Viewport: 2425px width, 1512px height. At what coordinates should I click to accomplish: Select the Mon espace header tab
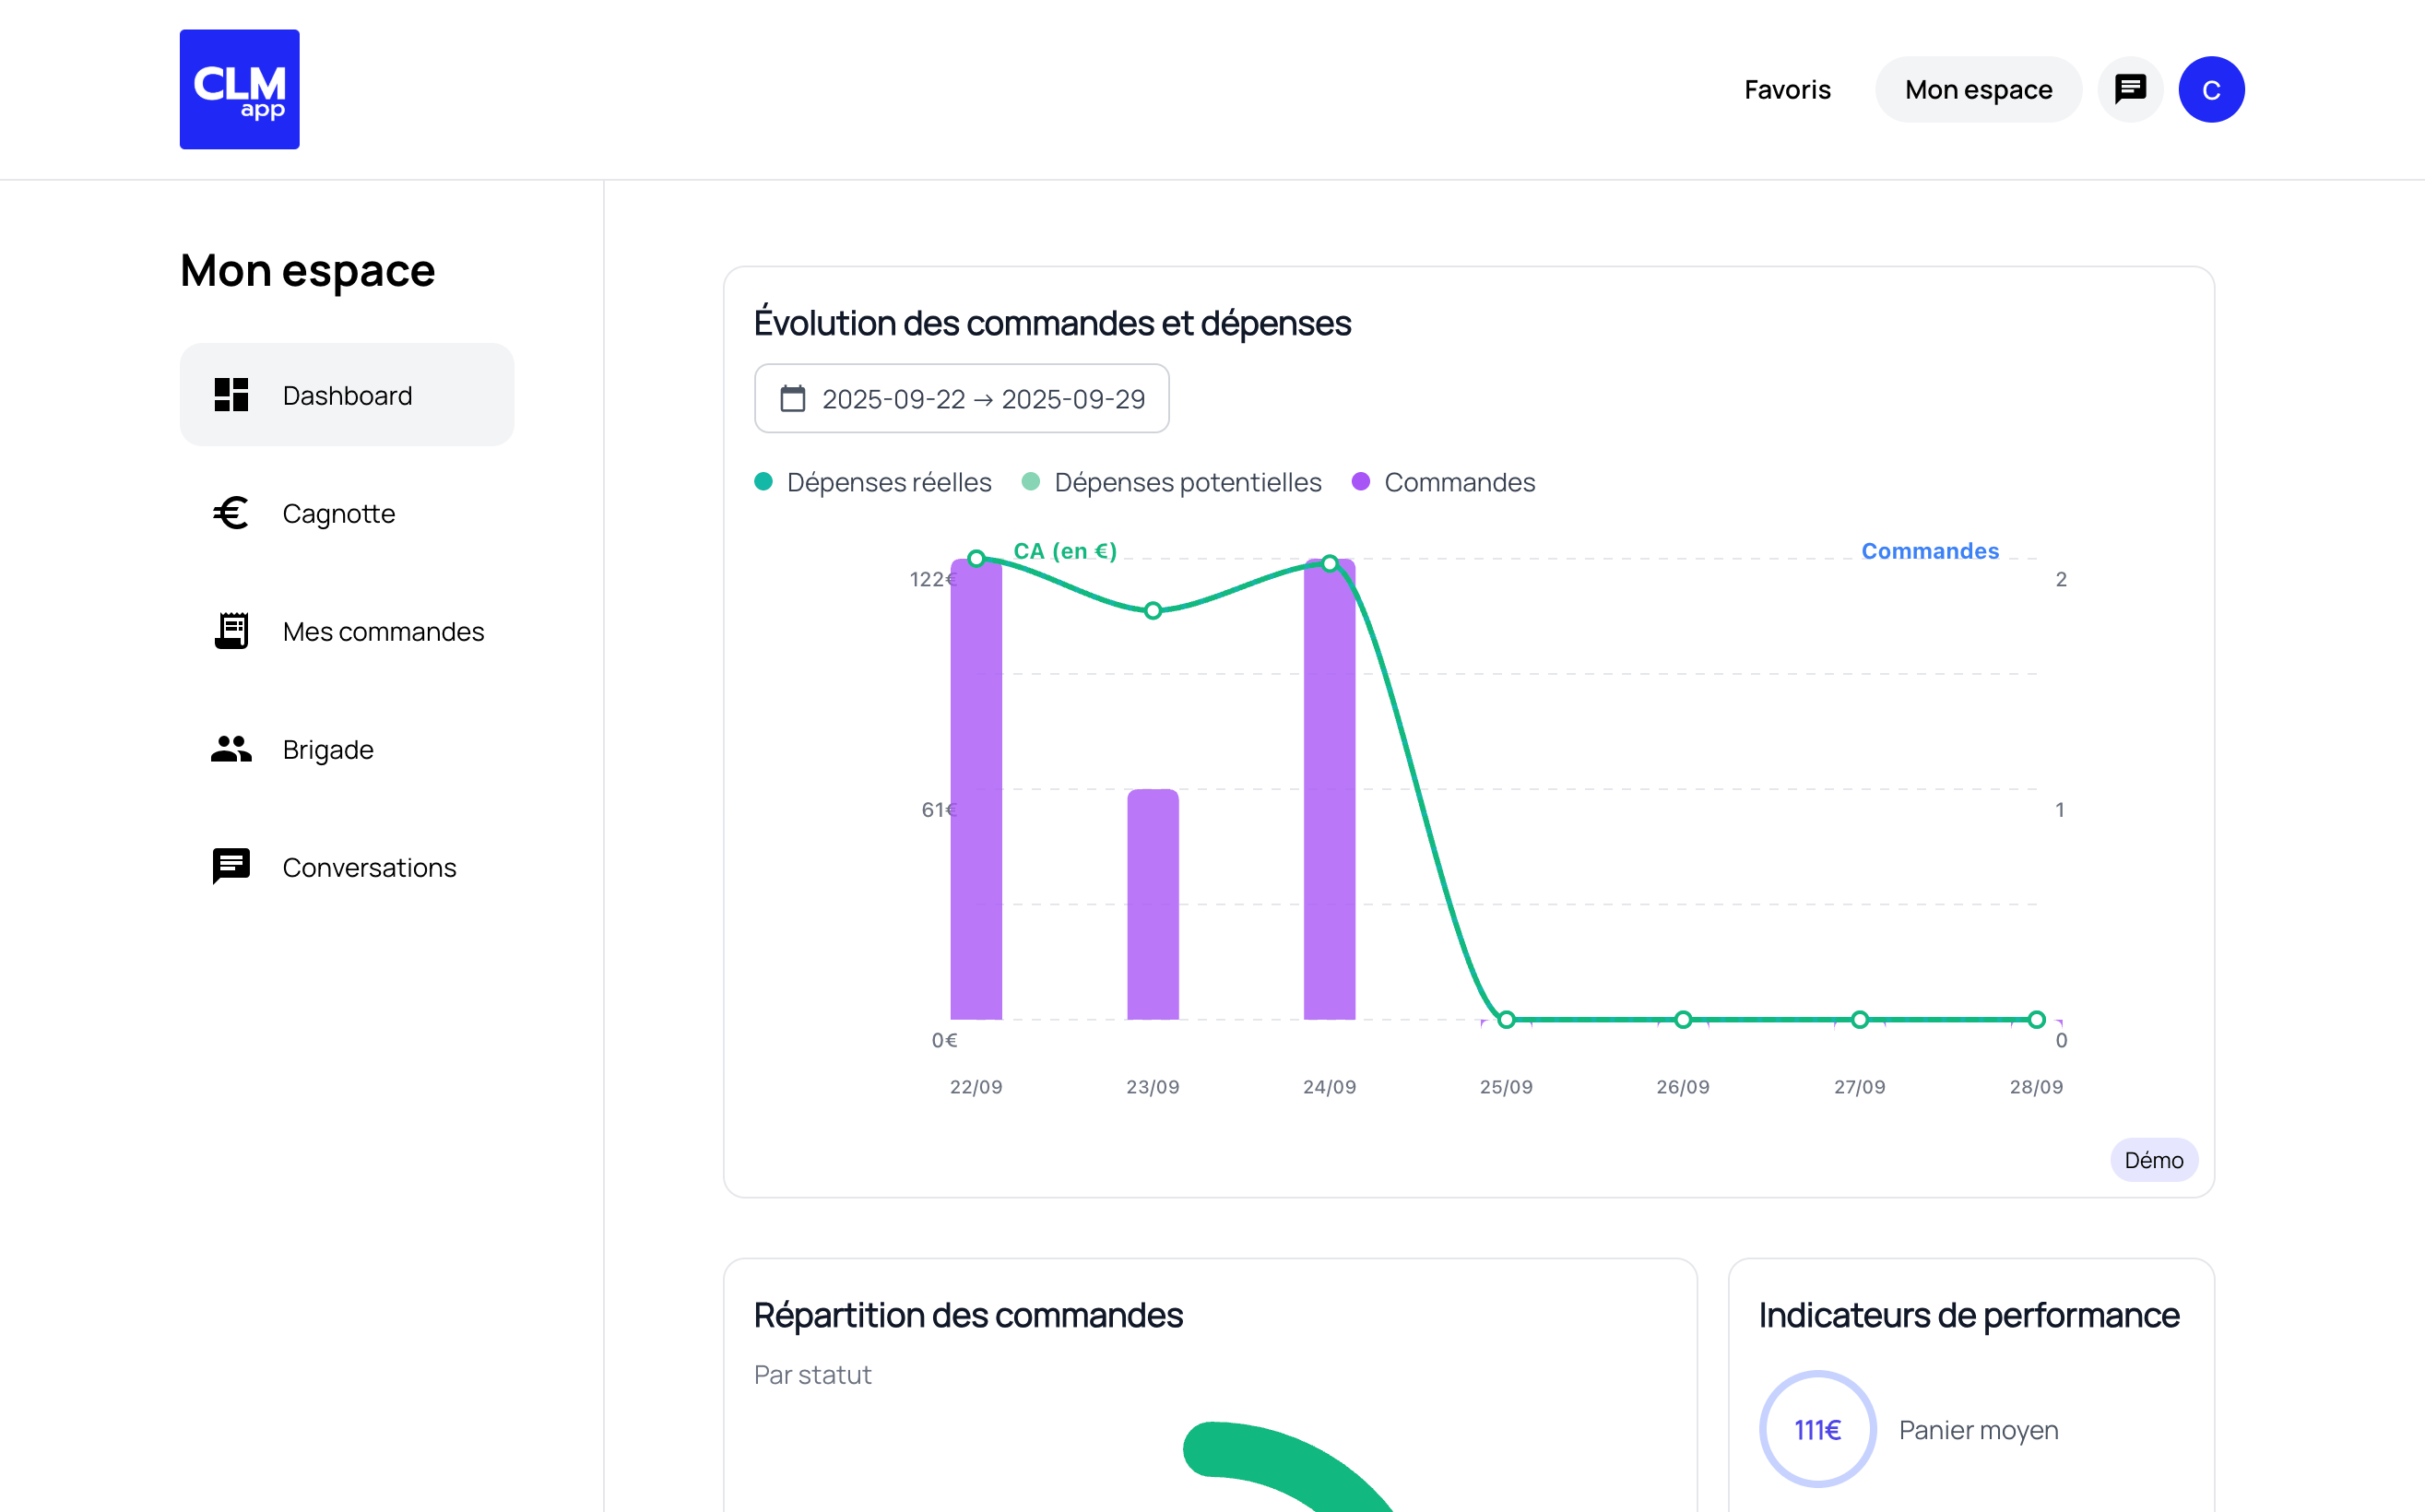pyautogui.click(x=1978, y=89)
